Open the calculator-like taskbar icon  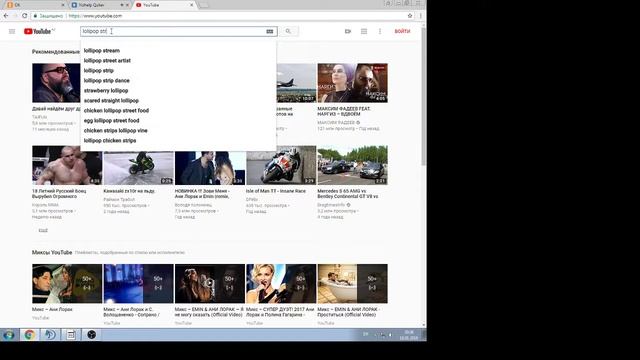tap(71, 335)
